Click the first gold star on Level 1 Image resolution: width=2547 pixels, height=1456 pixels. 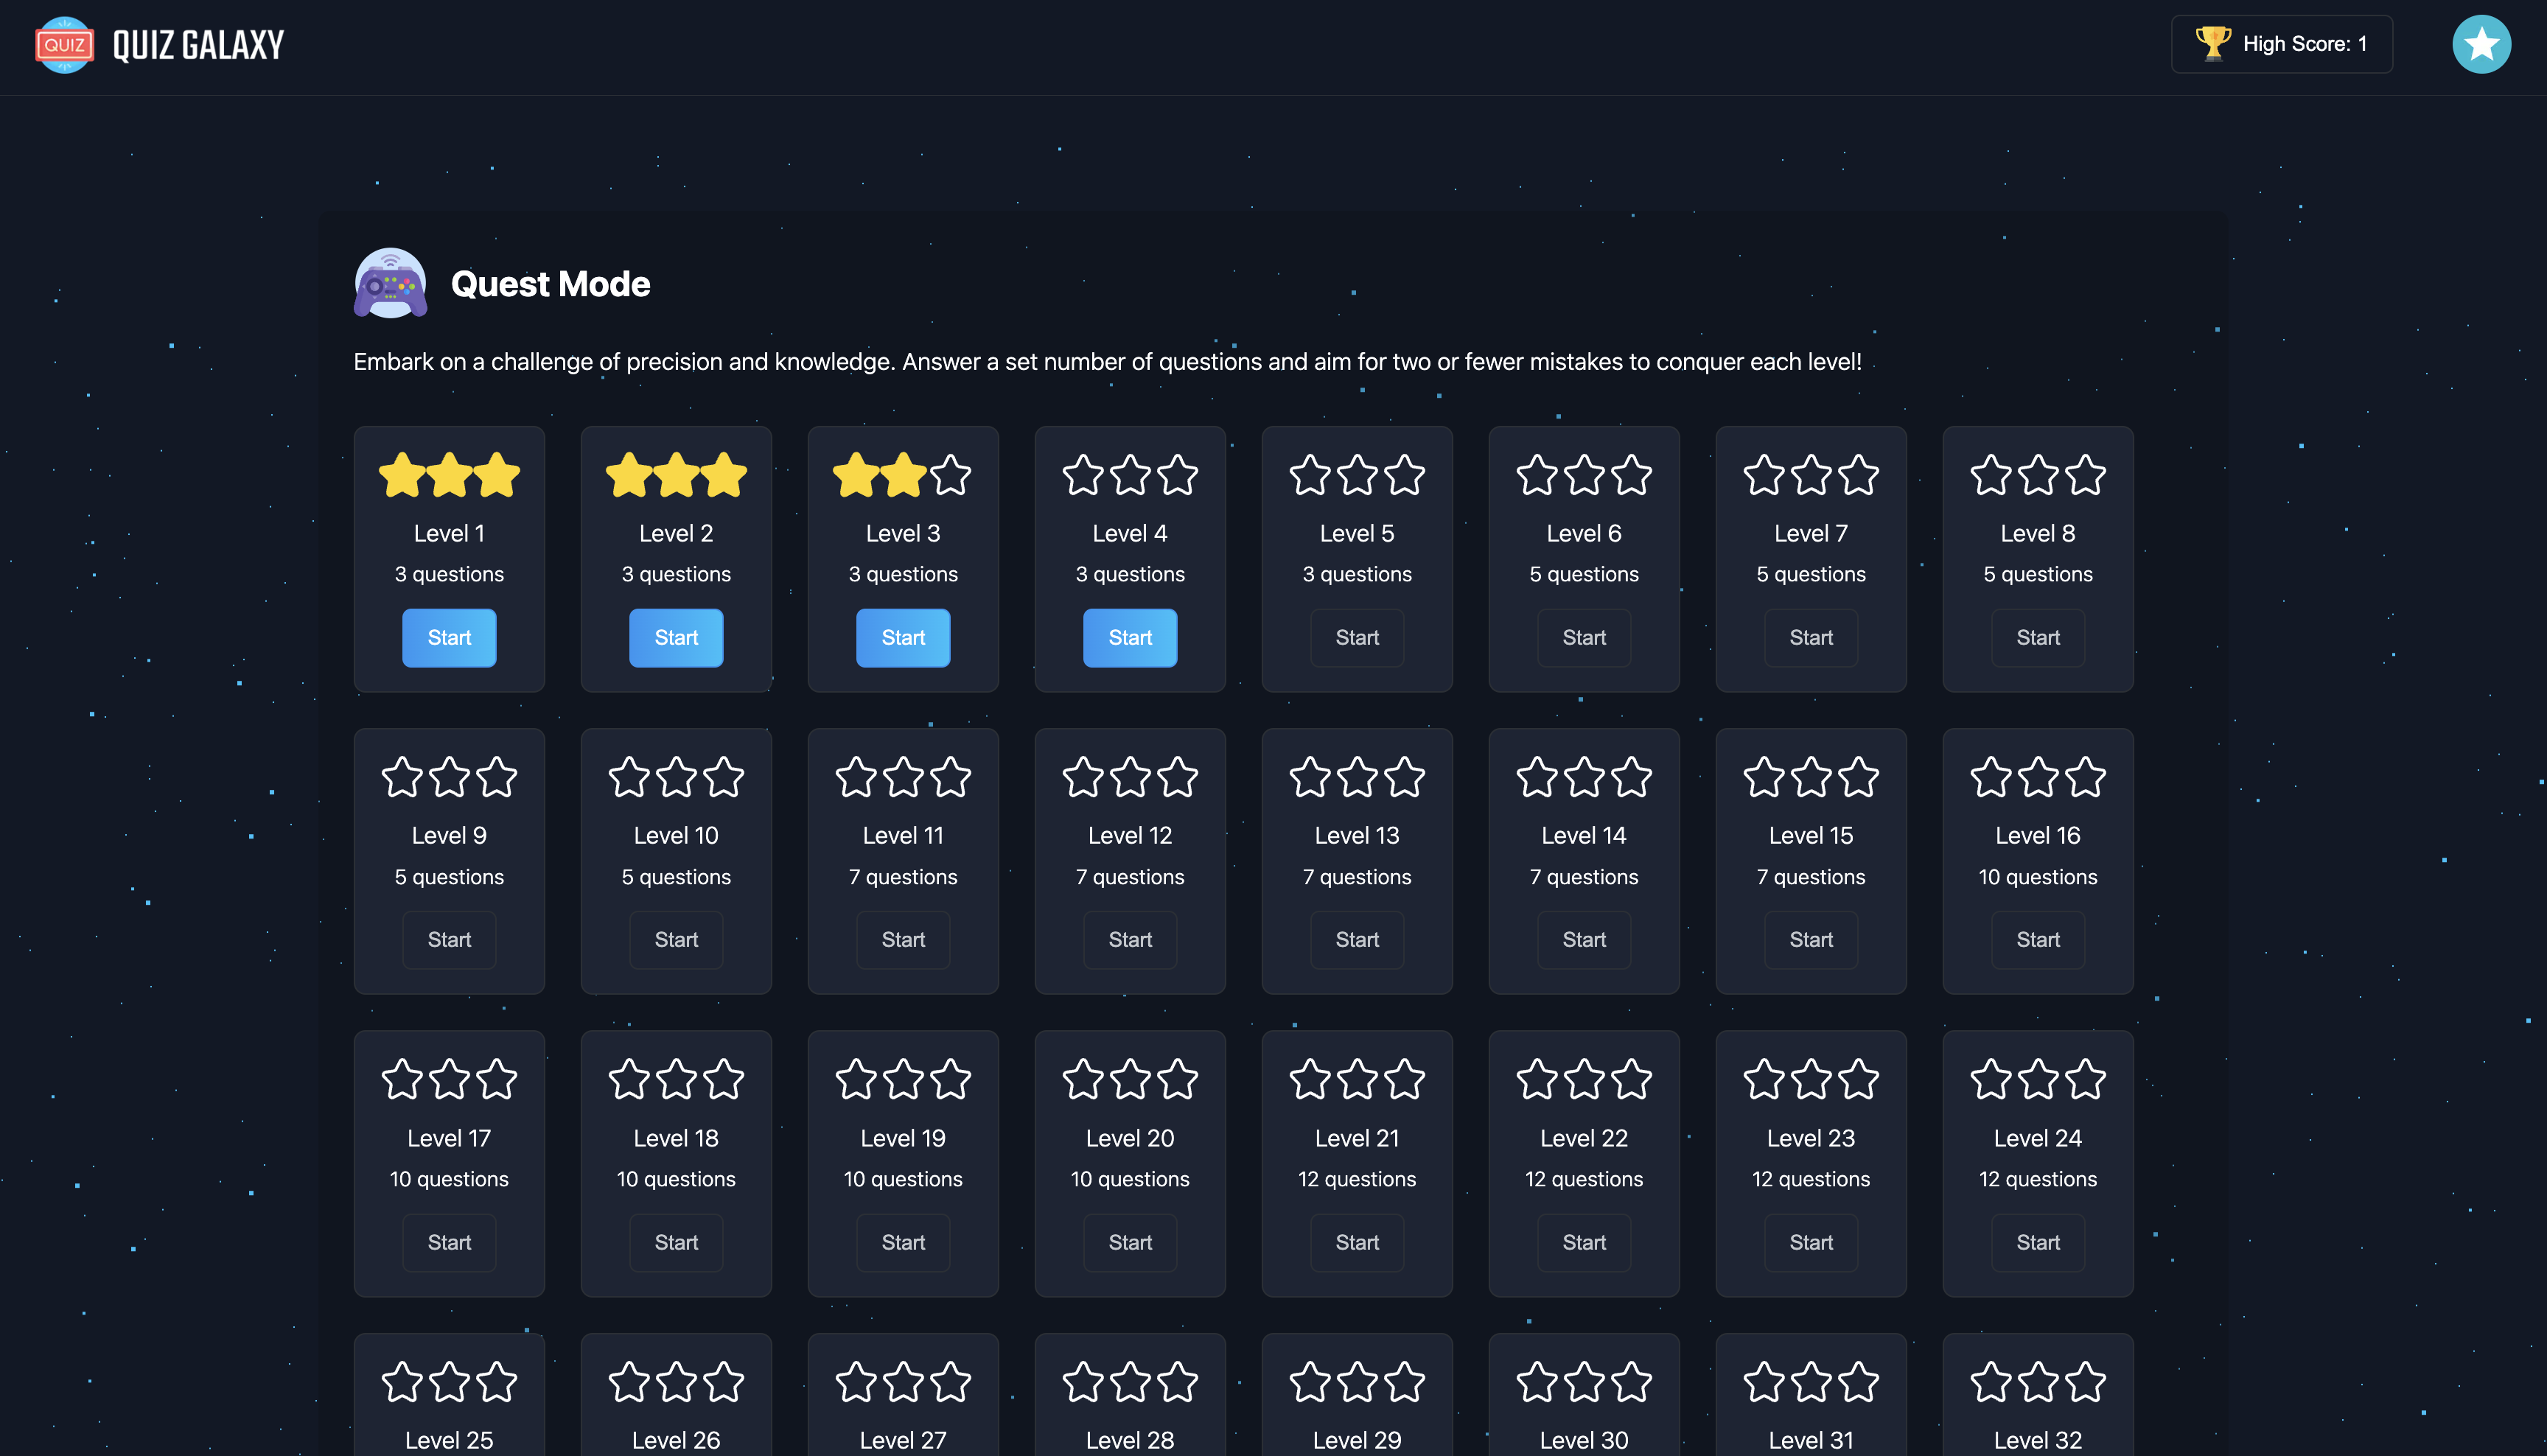402,475
